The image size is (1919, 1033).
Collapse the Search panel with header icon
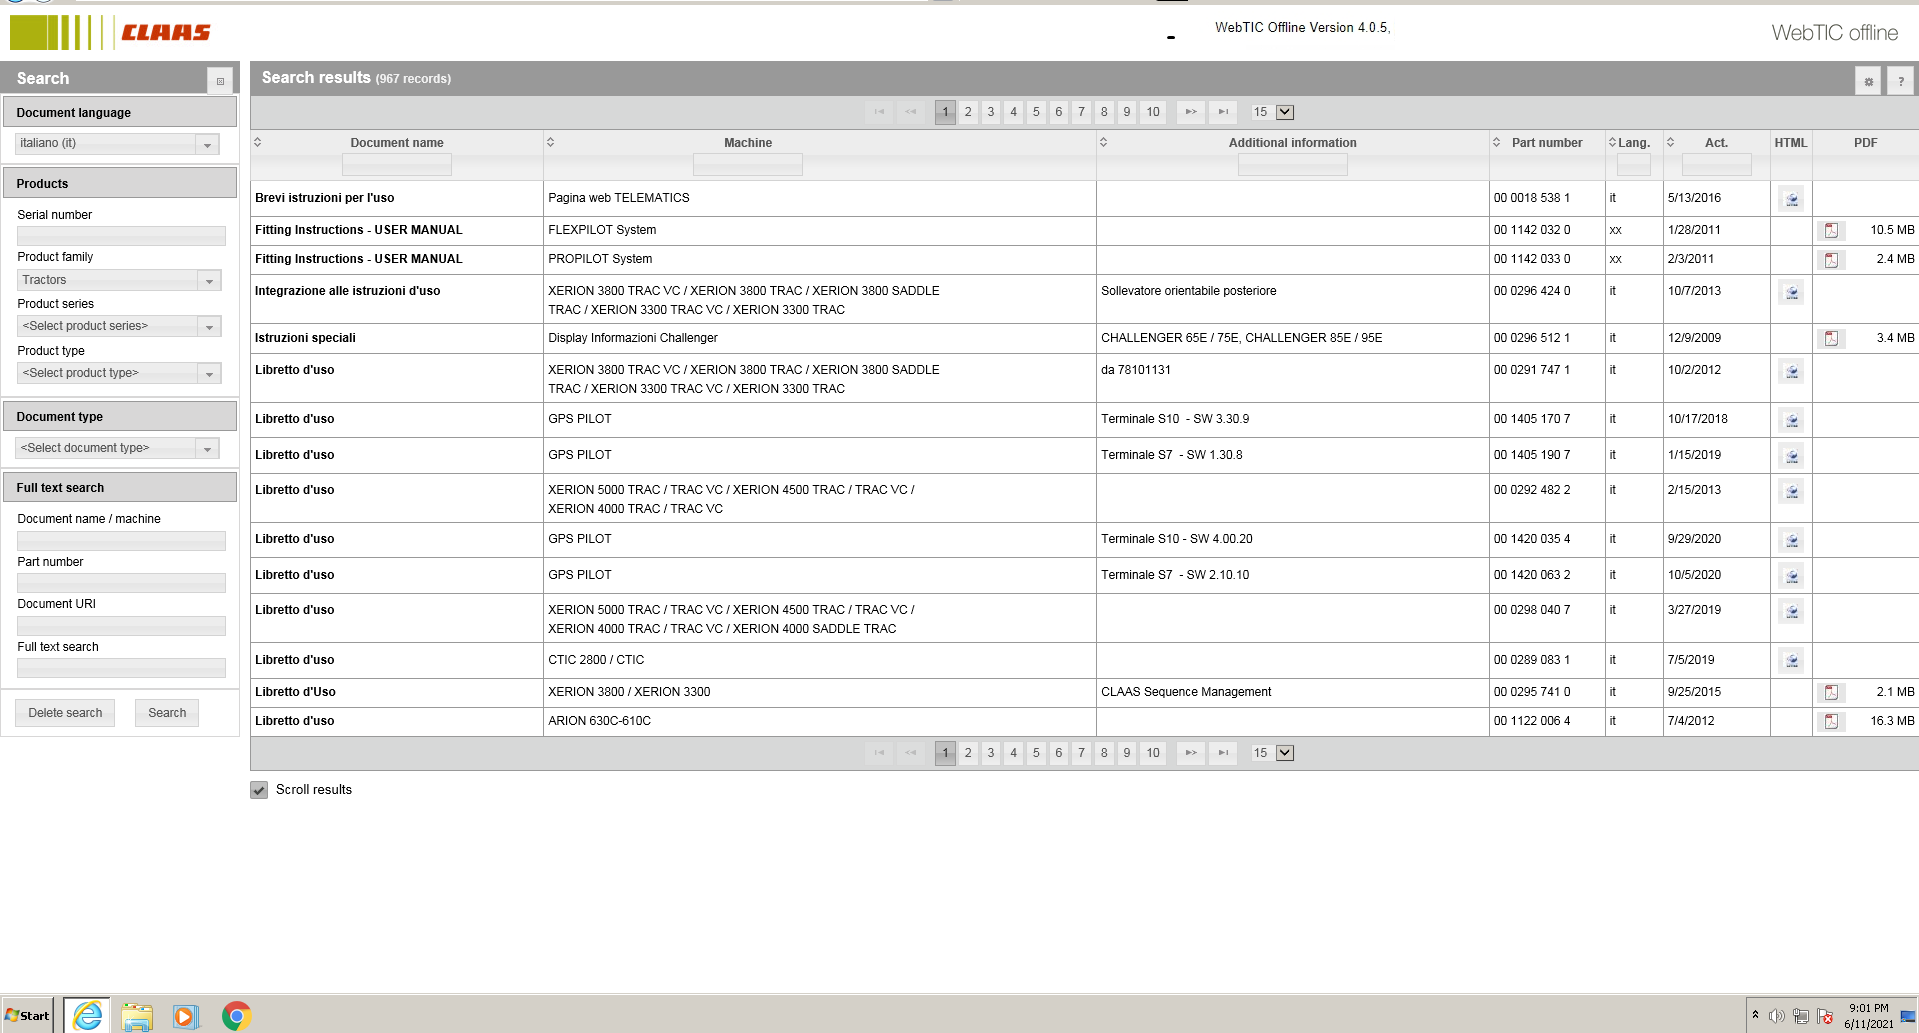pyautogui.click(x=220, y=81)
